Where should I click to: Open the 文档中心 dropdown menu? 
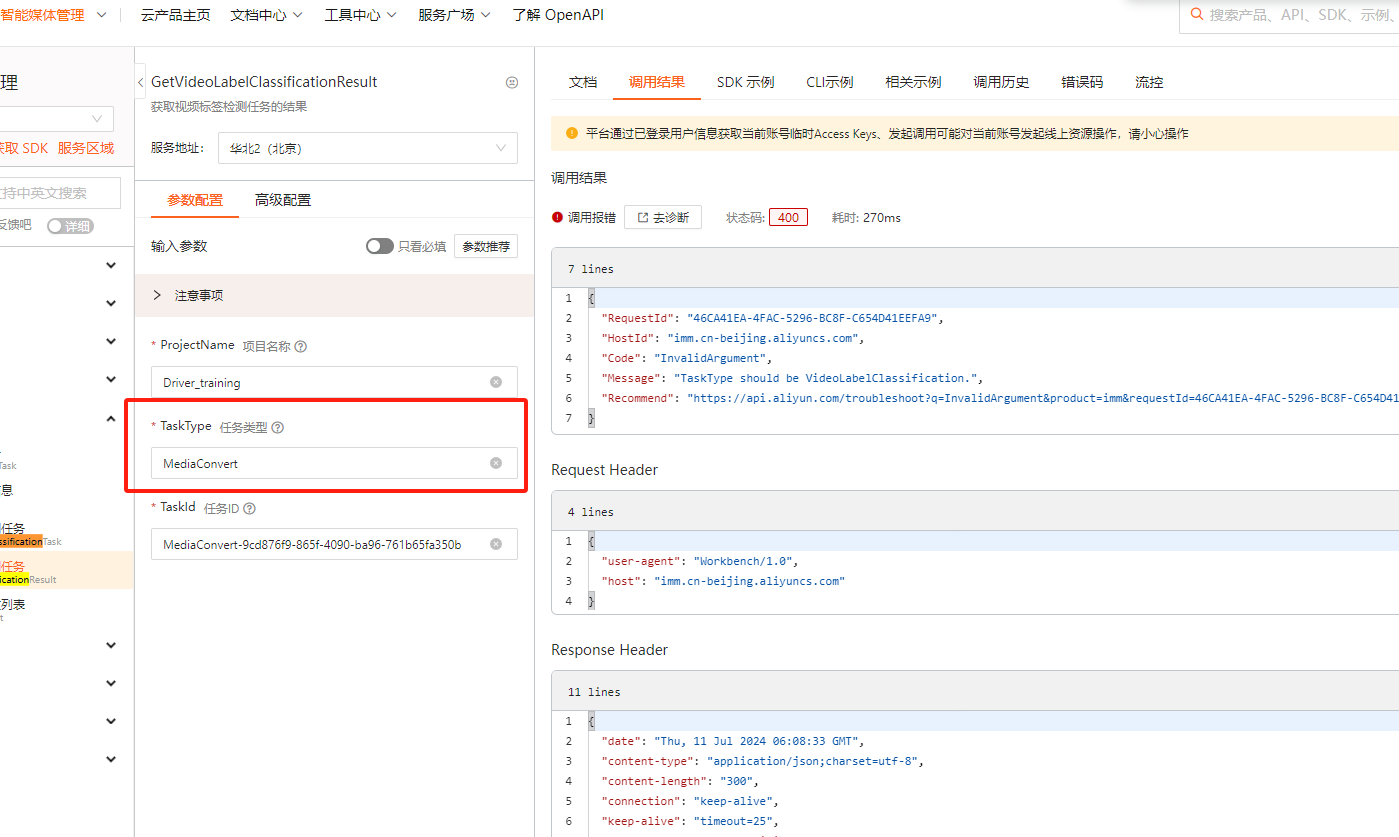[x=269, y=15]
